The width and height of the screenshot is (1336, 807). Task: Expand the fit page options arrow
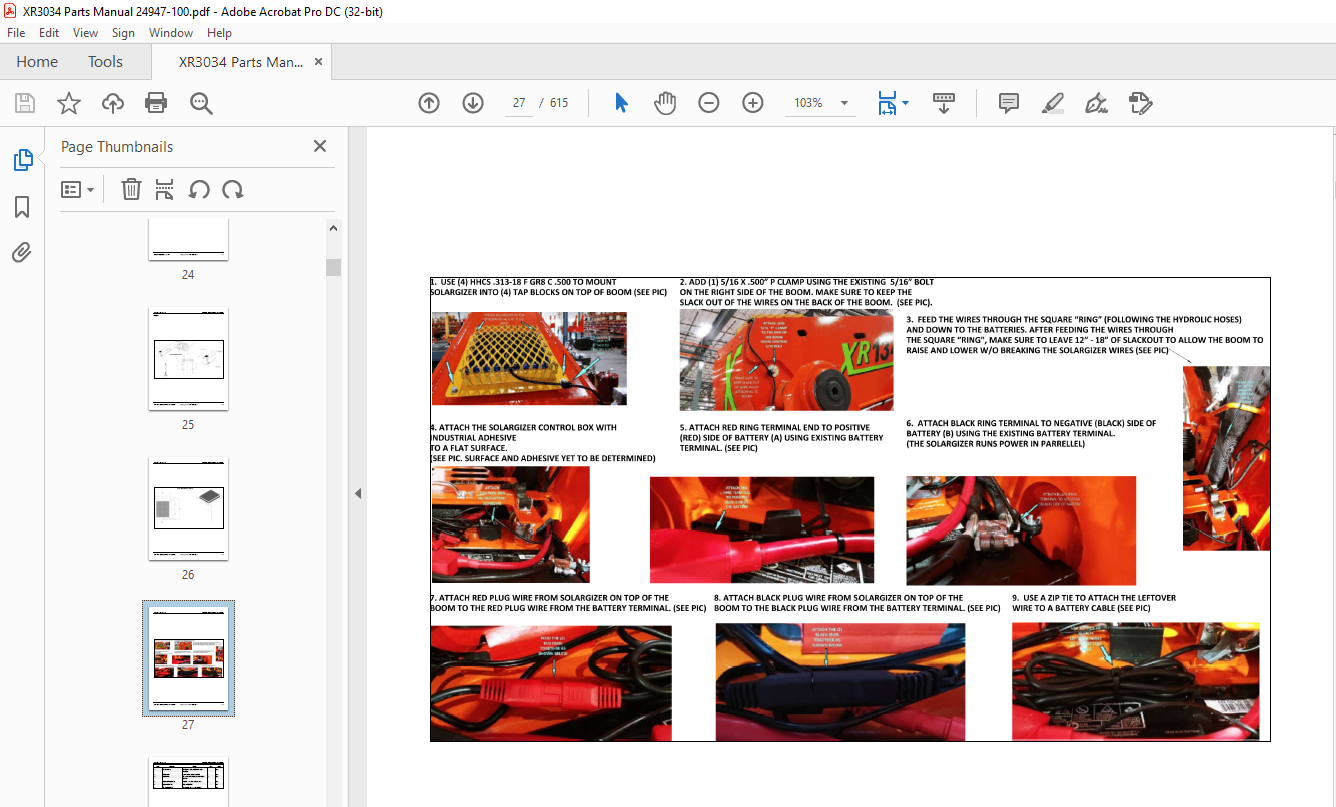pyautogui.click(x=905, y=103)
